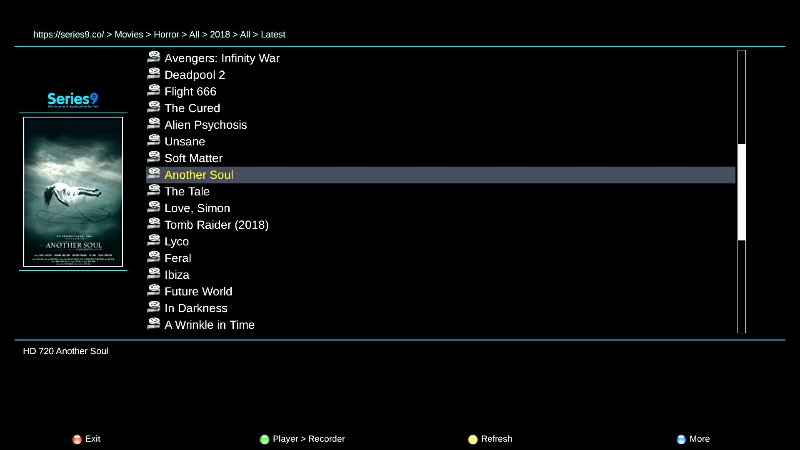This screenshot has width=800, height=450.
Task: Select Soft Matter title
Action: 193,158
